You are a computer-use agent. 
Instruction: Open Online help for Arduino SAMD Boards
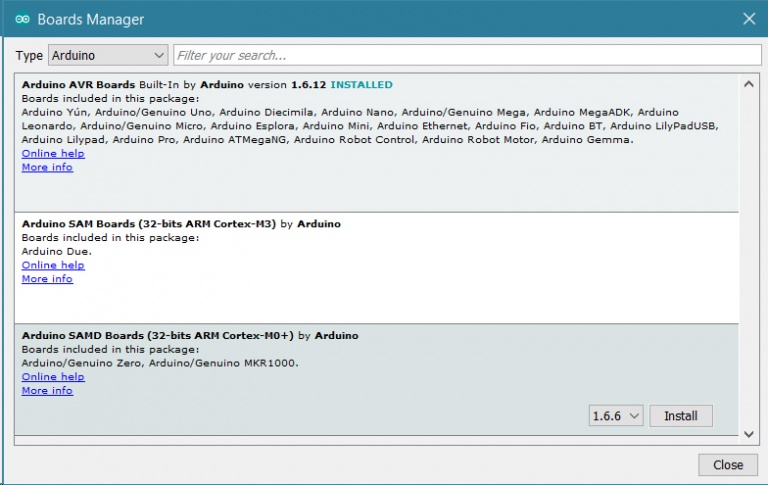pos(53,377)
